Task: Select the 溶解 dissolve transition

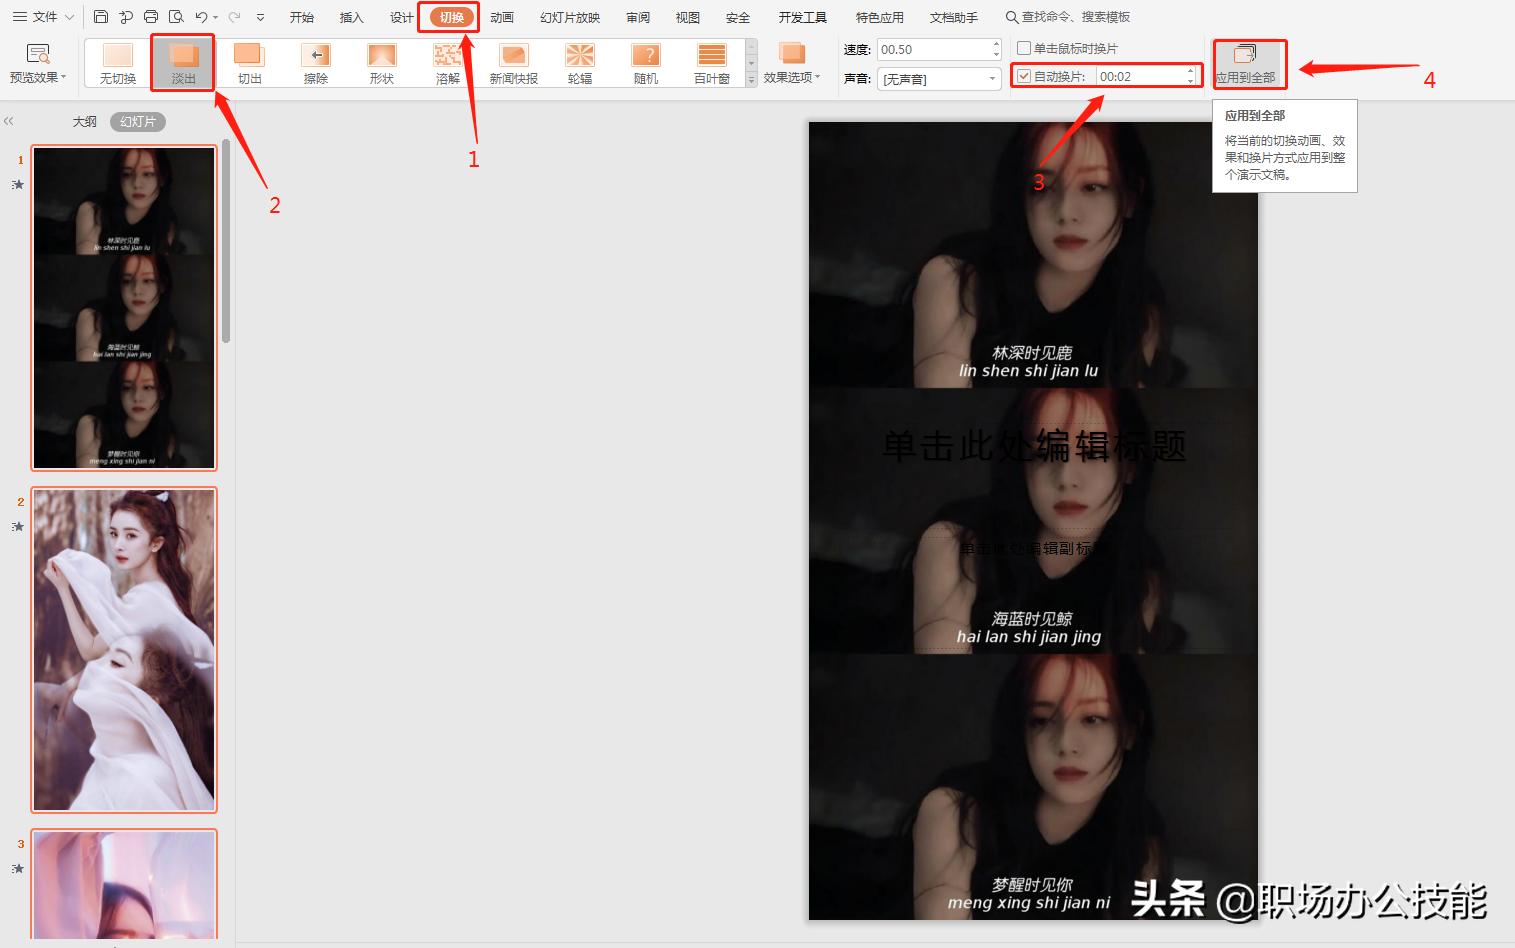Action: pos(447,62)
